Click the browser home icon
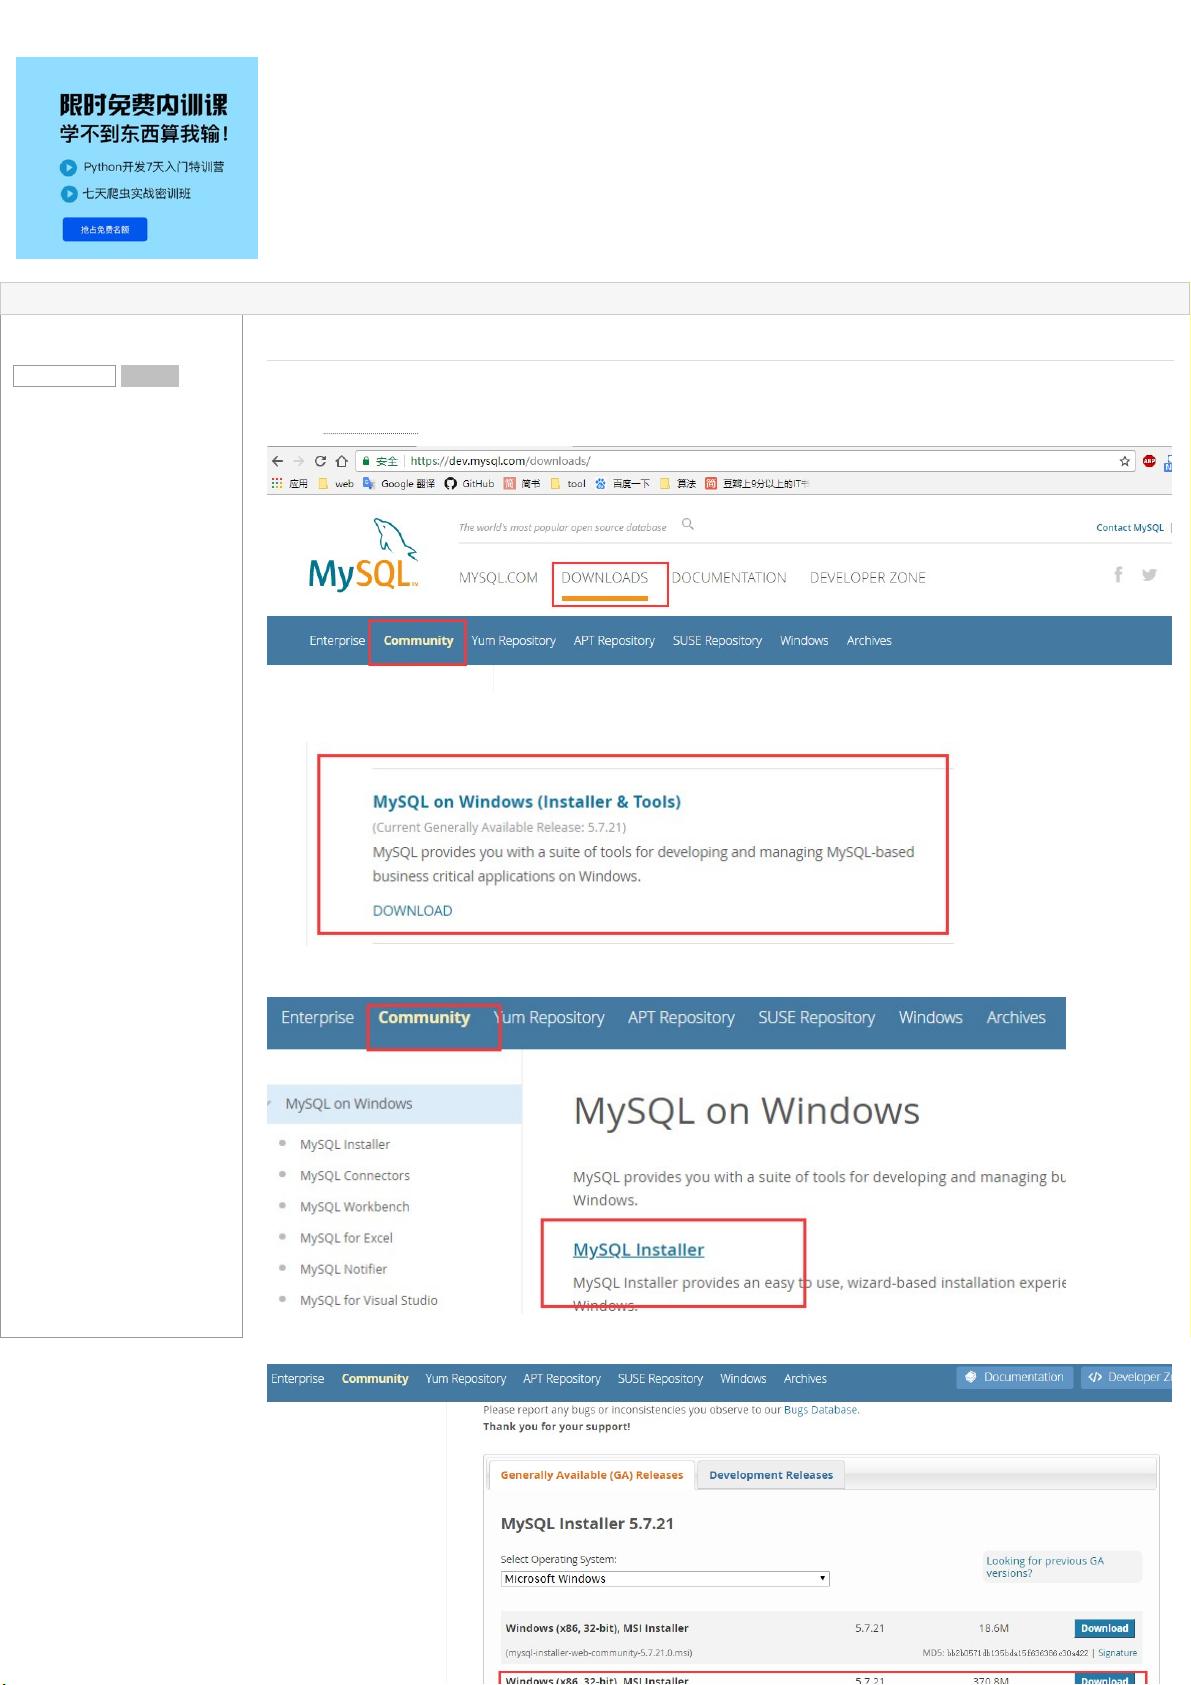1191x1685 pixels. coord(341,461)
